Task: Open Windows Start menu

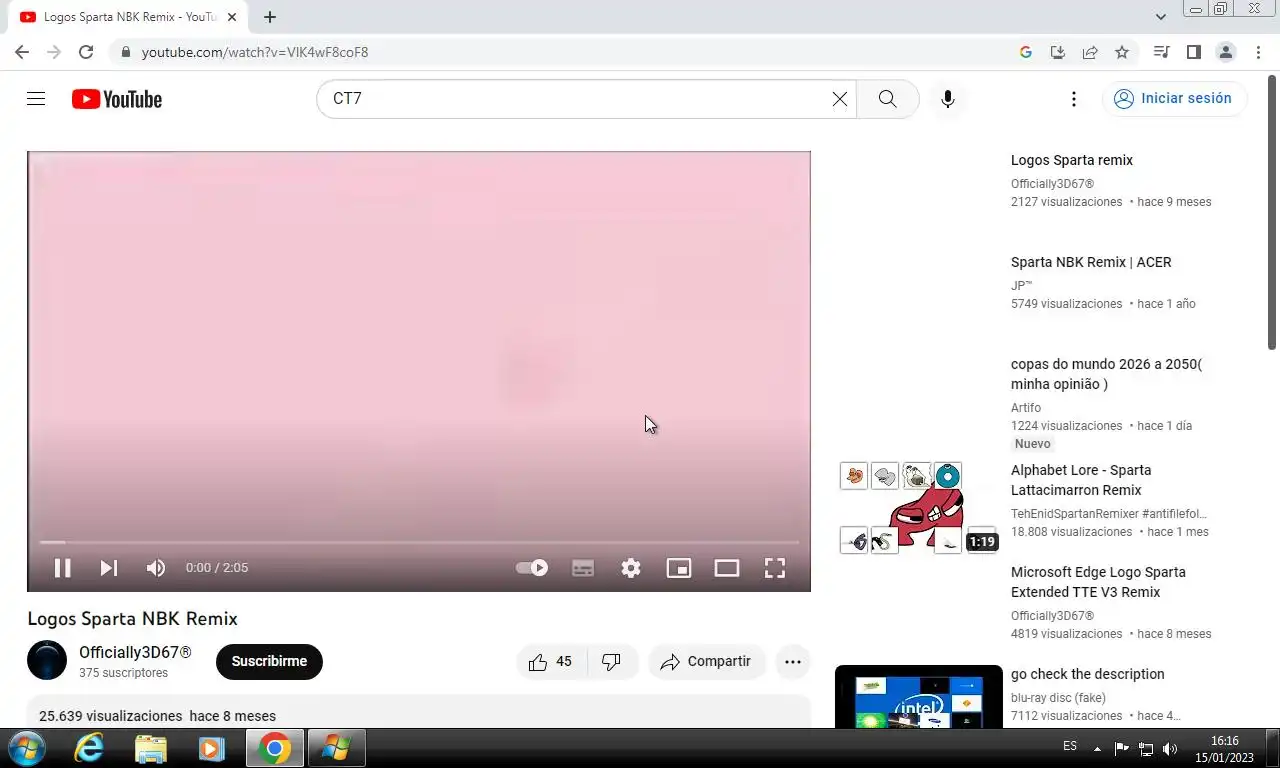Action: [26, 748]
